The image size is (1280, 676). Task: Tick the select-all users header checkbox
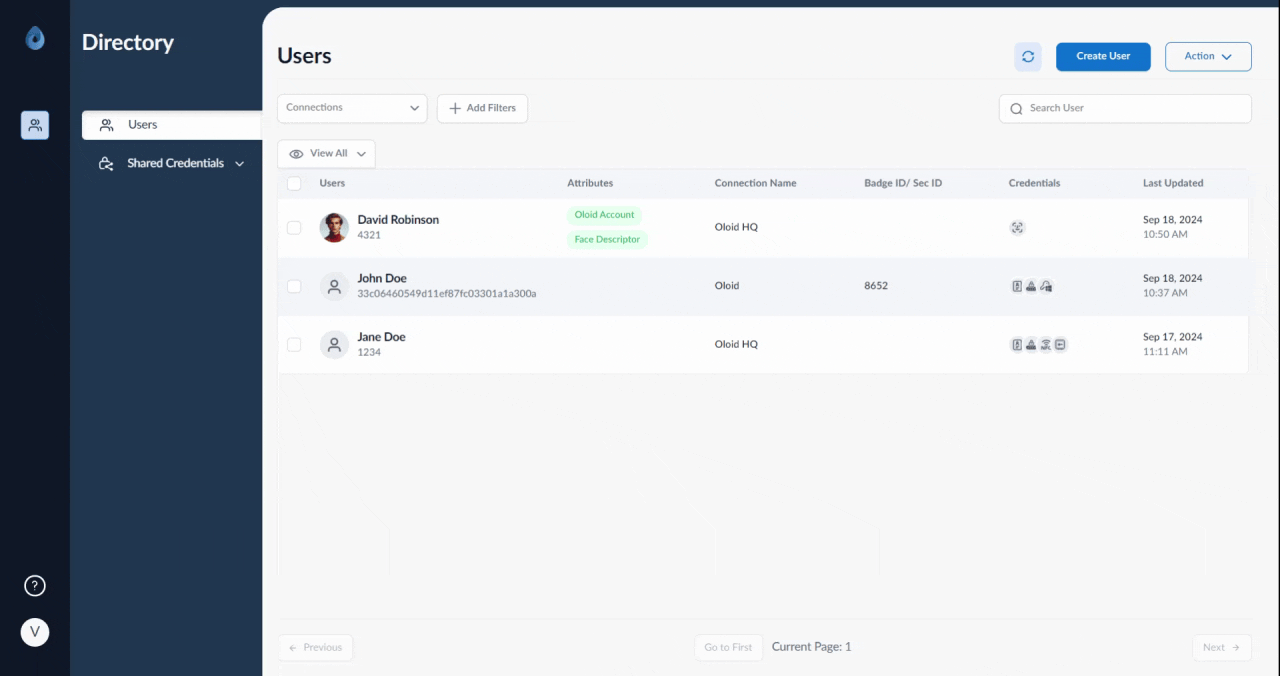(x=294, y=183)
